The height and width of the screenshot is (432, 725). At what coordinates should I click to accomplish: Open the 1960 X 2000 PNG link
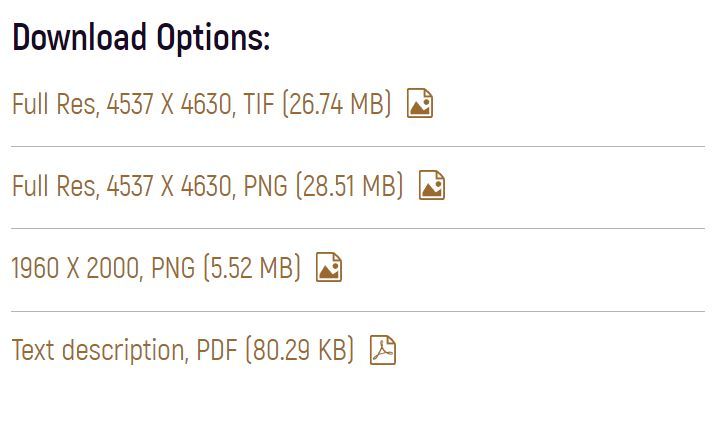(x=155, y=268)
